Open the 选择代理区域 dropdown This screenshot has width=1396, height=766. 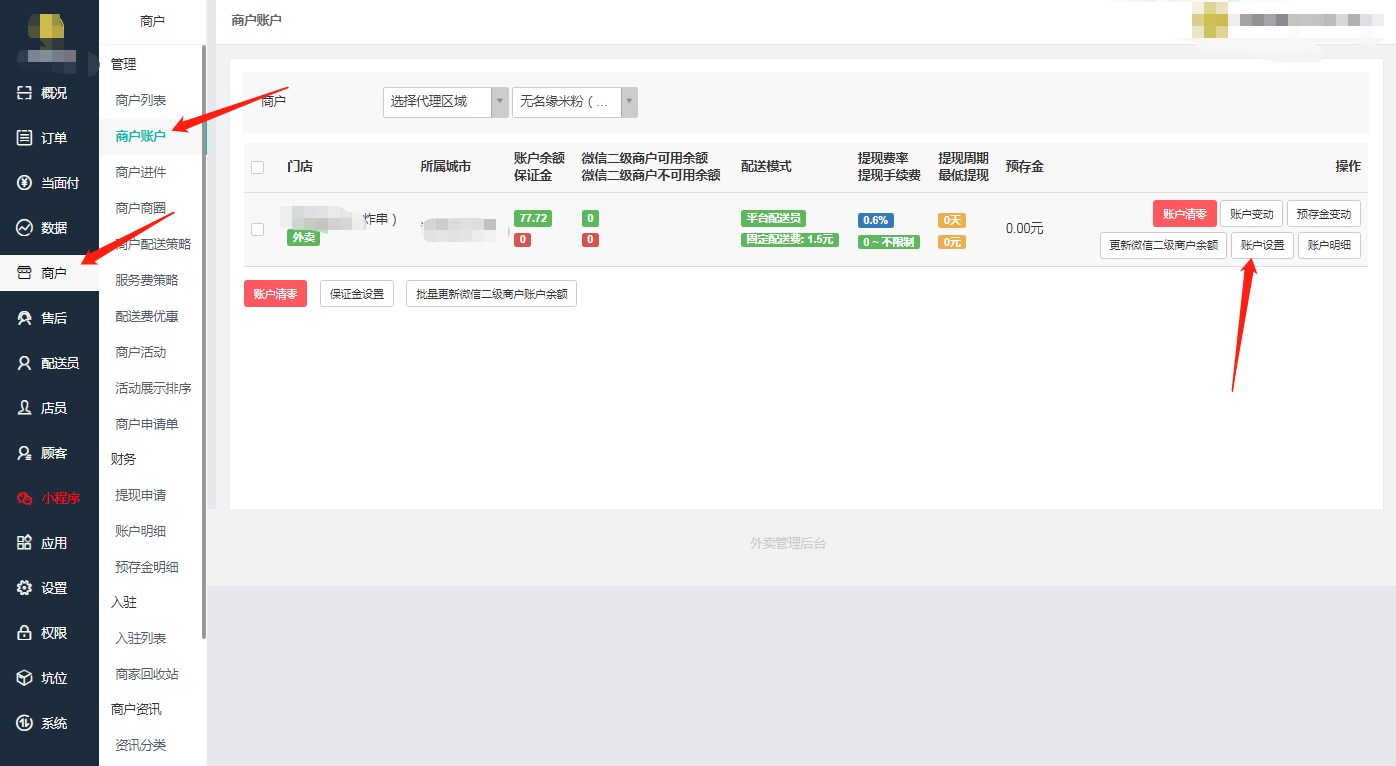[446, 102]
